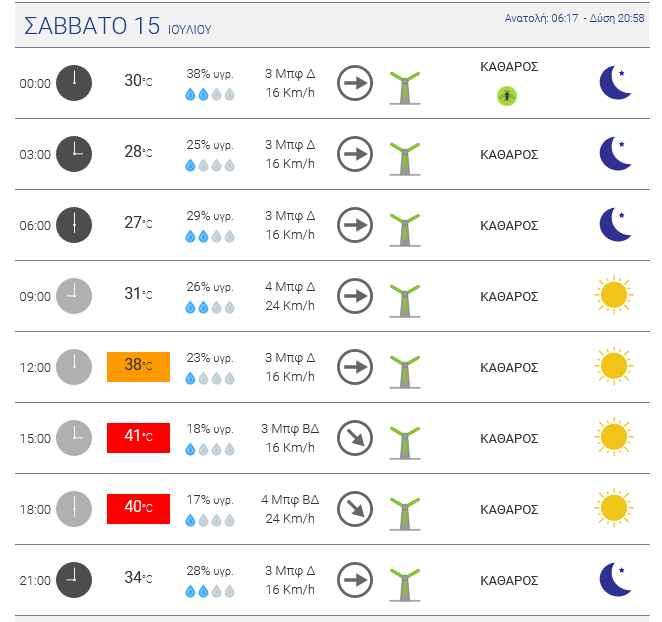The height and width of the screenshot is (622, 662).
Task: Click the red 41°C temperature box
Action: [x=138, y=438]
